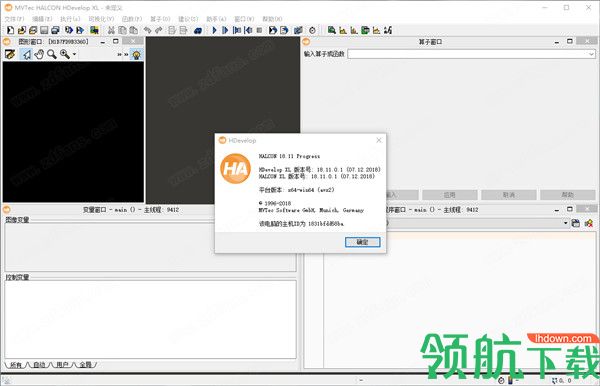Click the Save Program diskette icon
The width and height of the screenshot is (600, 386).
pyautogui.click(x=44, y=30)
